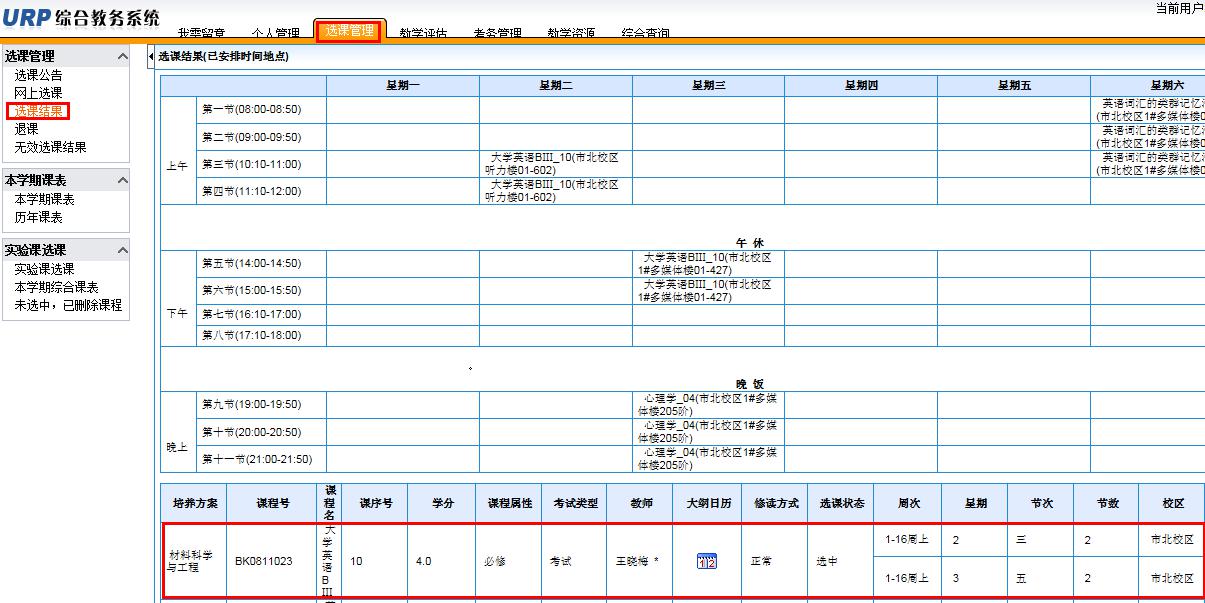This screenshot has width=1205, height=603.
Task: Open 无效选课结果 from the sidebar
Action: point(50,147)
